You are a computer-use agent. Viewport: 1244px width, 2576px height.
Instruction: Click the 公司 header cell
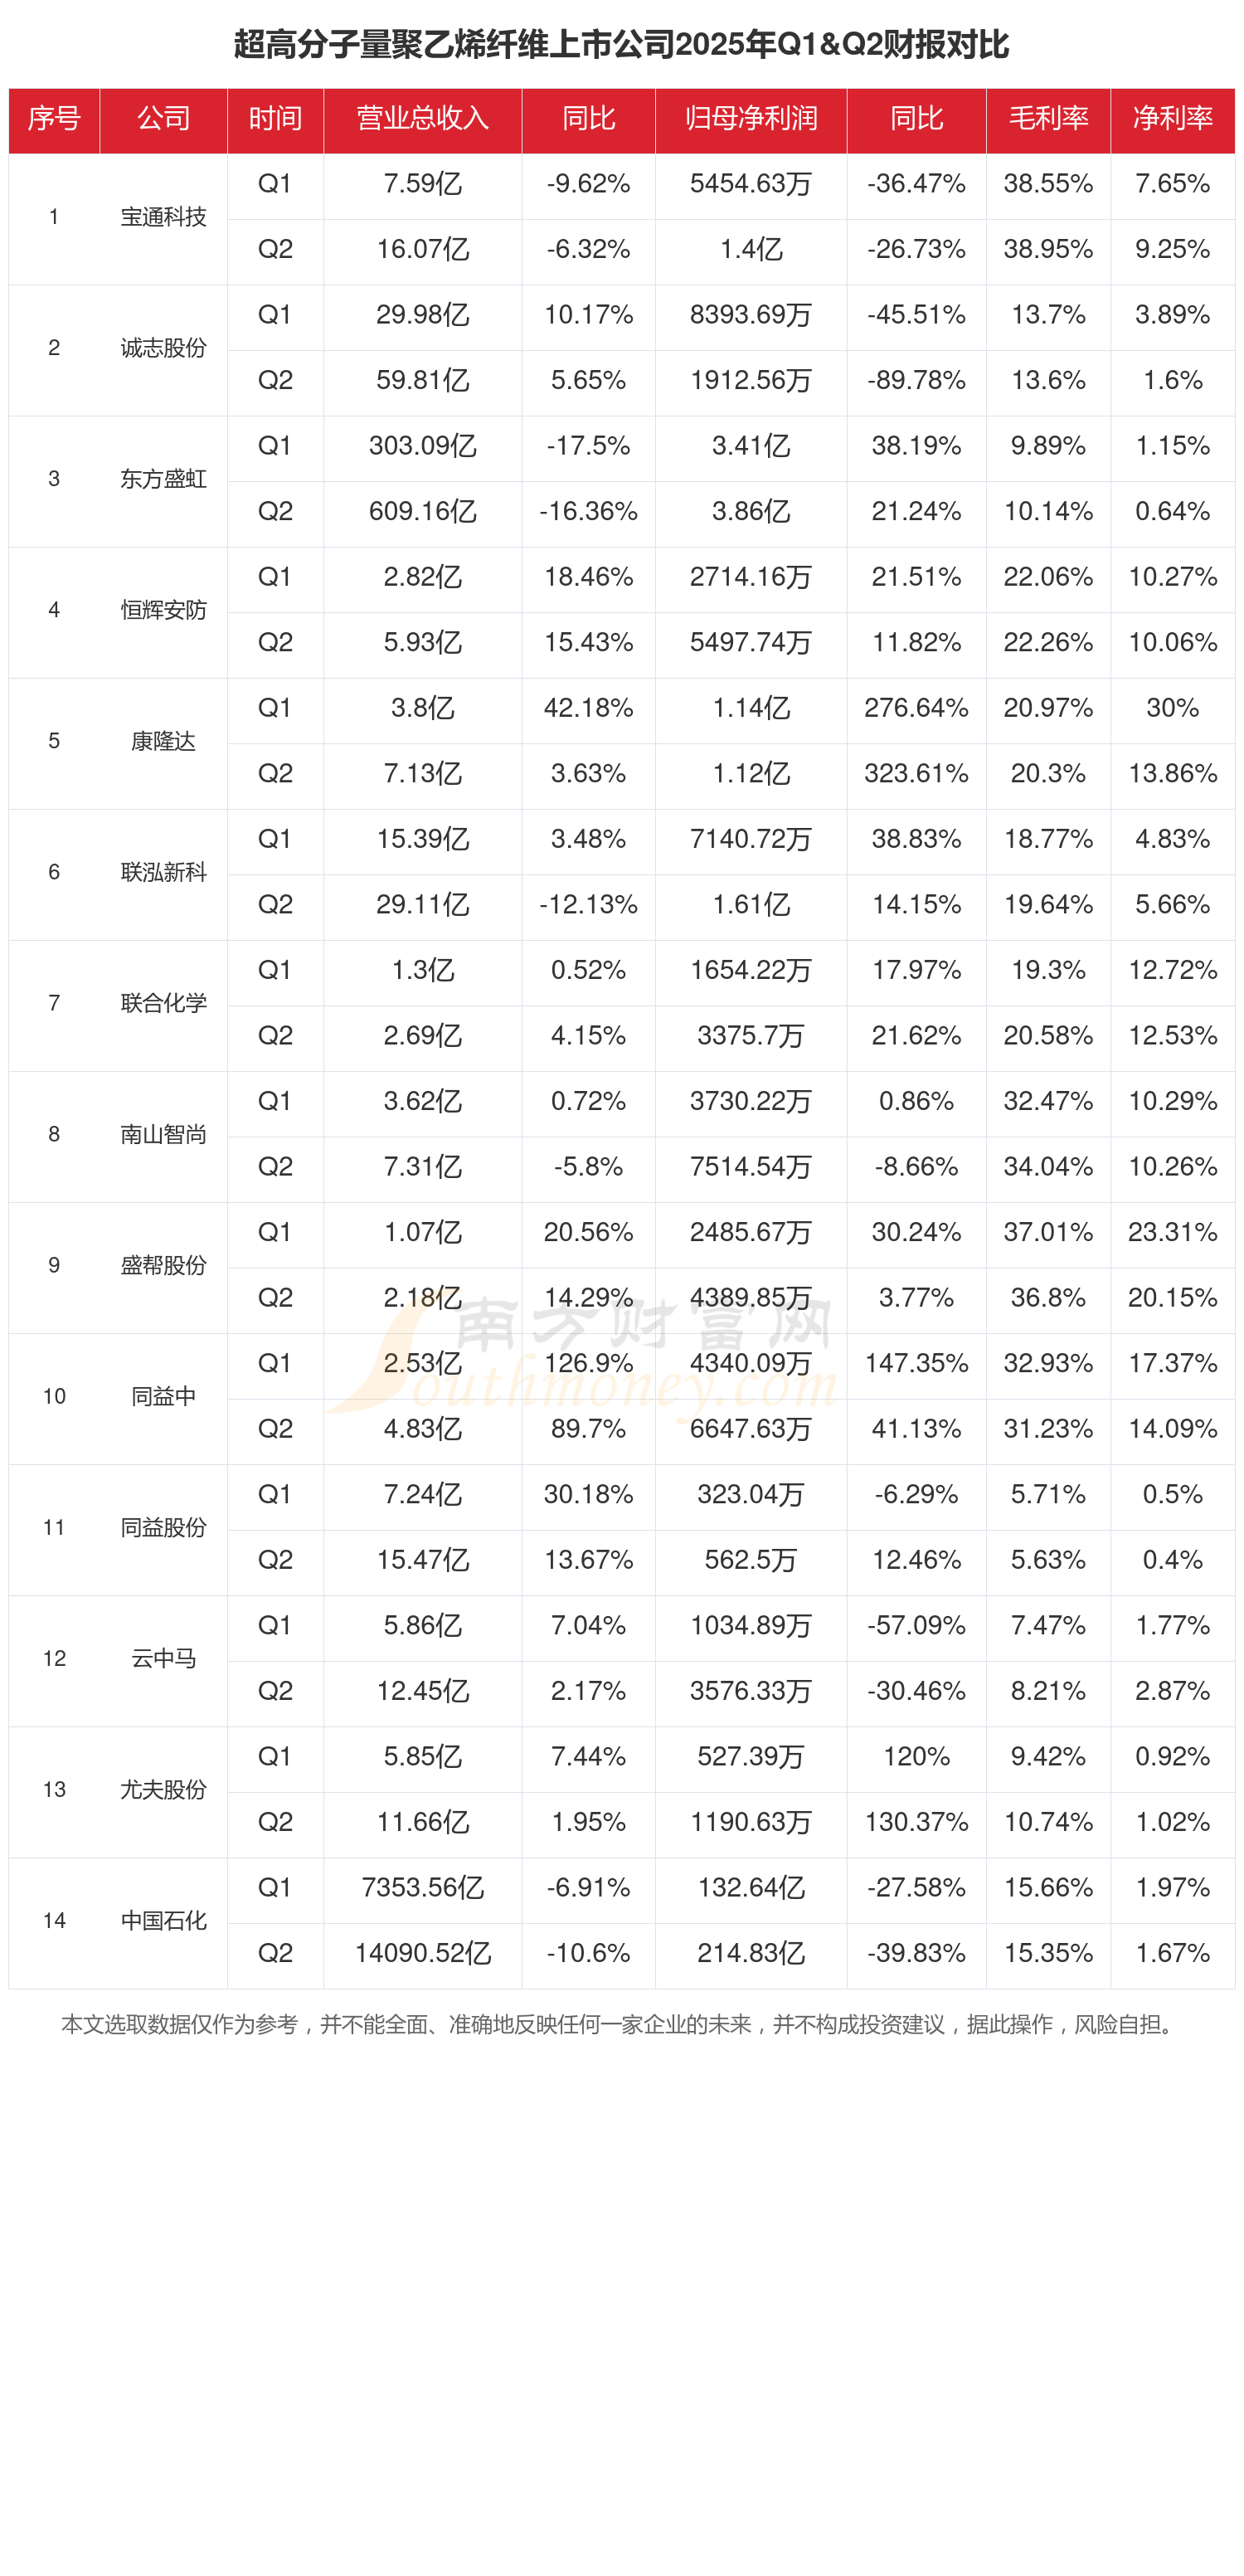(163, 119)
